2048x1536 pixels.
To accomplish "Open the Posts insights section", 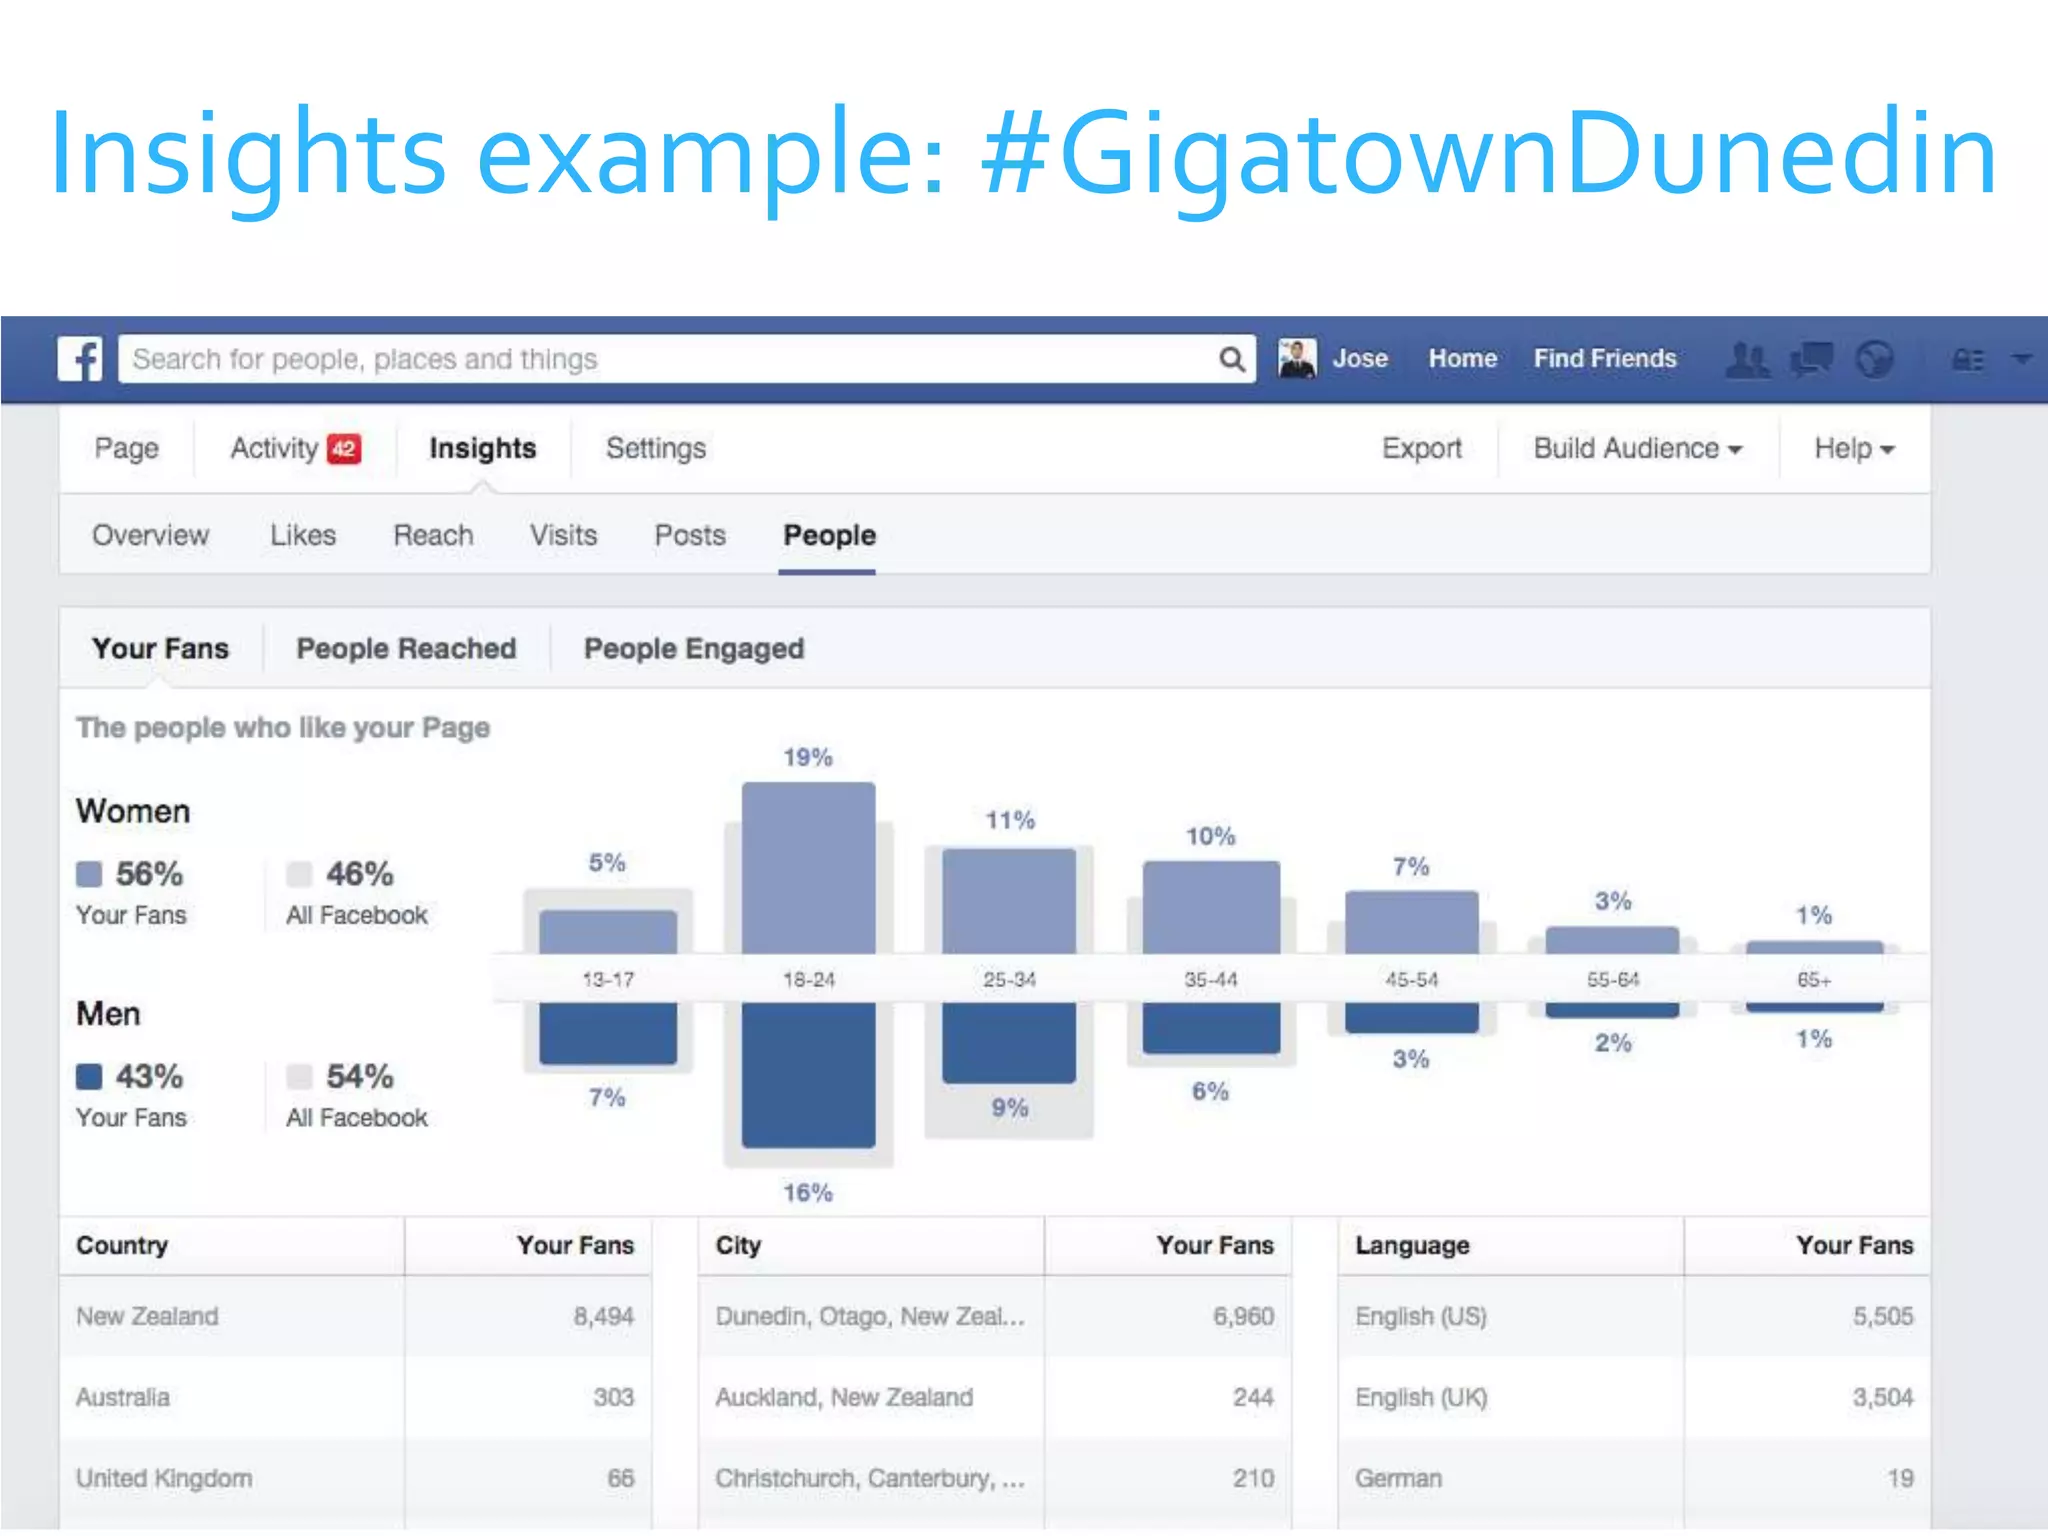I will tap(690, 535).
